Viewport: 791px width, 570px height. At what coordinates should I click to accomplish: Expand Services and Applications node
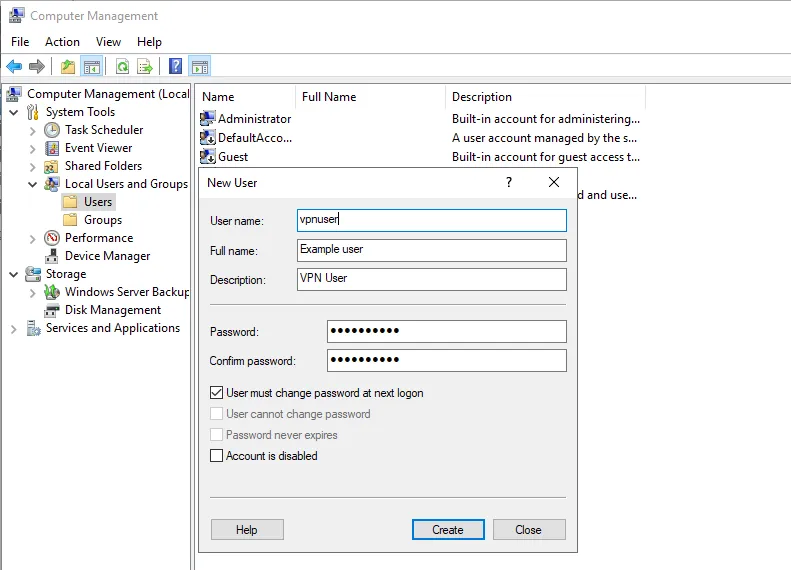click(x=14, y=328)
